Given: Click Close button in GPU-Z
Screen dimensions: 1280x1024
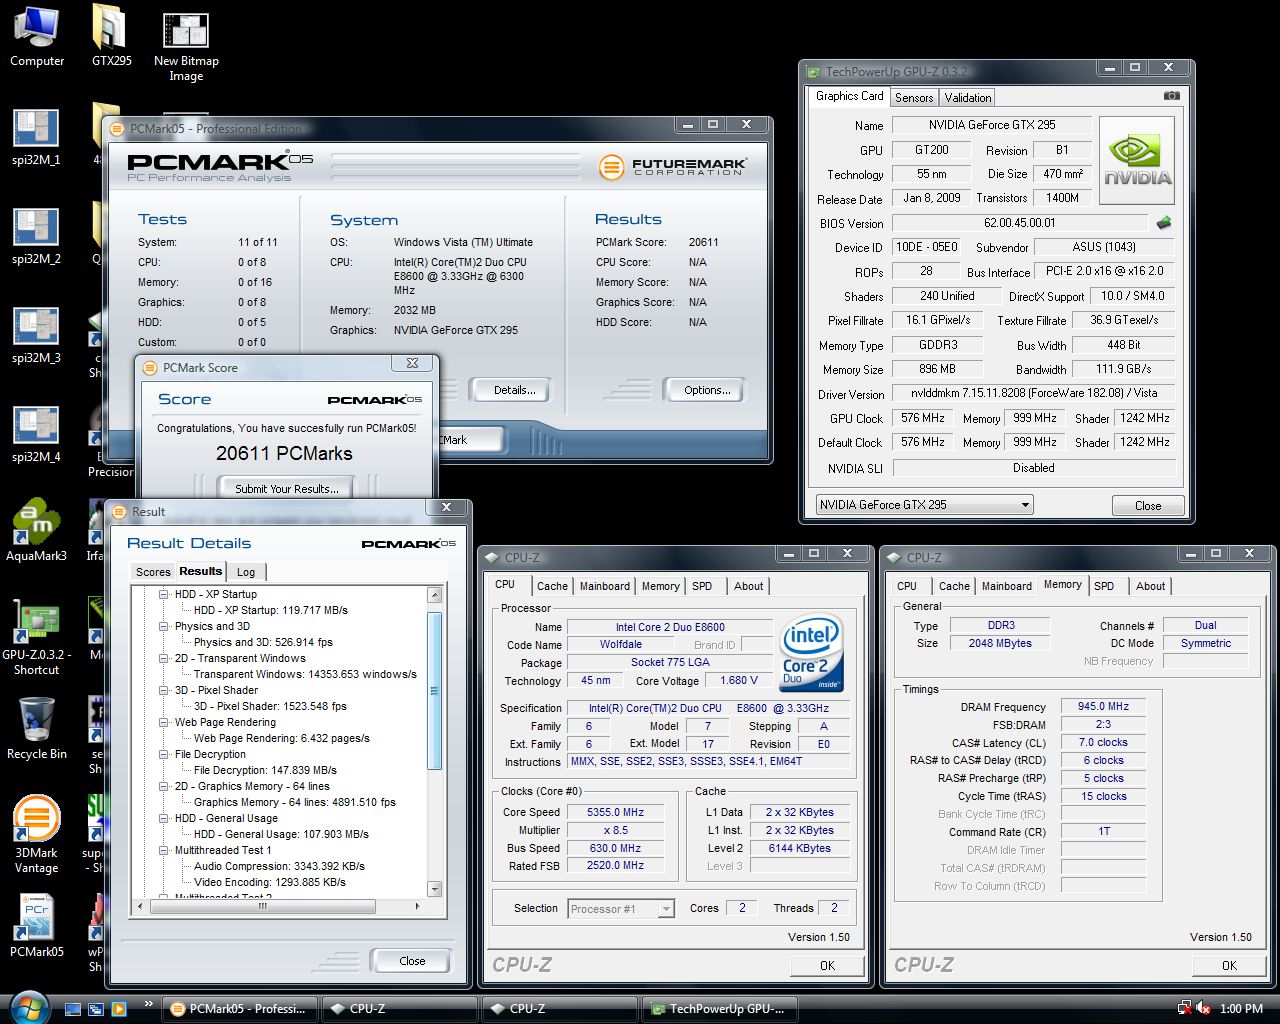Looking at the screenshot, I should [x=1148, y=506].
